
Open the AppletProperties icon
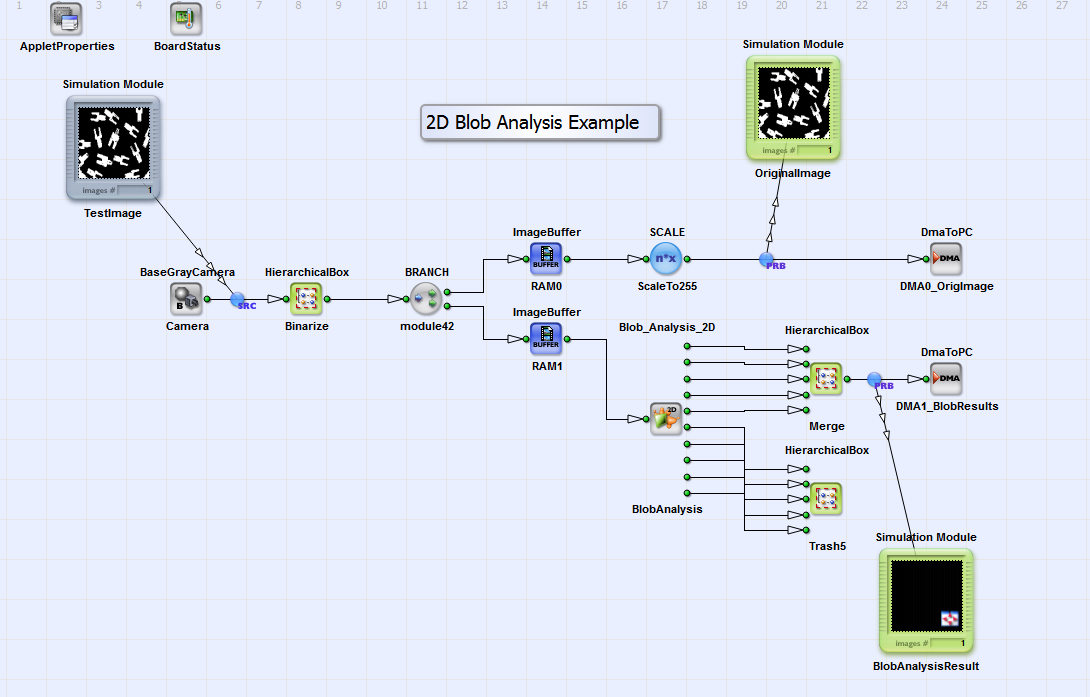point(67,18)
